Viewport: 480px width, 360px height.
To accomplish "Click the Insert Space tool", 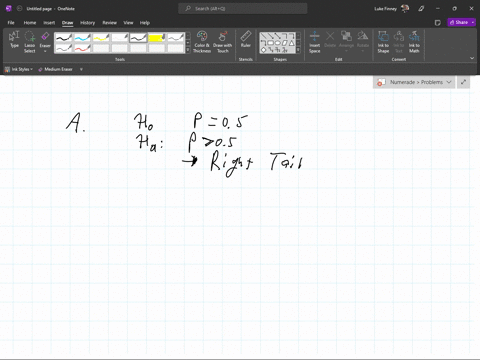I will coord(314,42).
